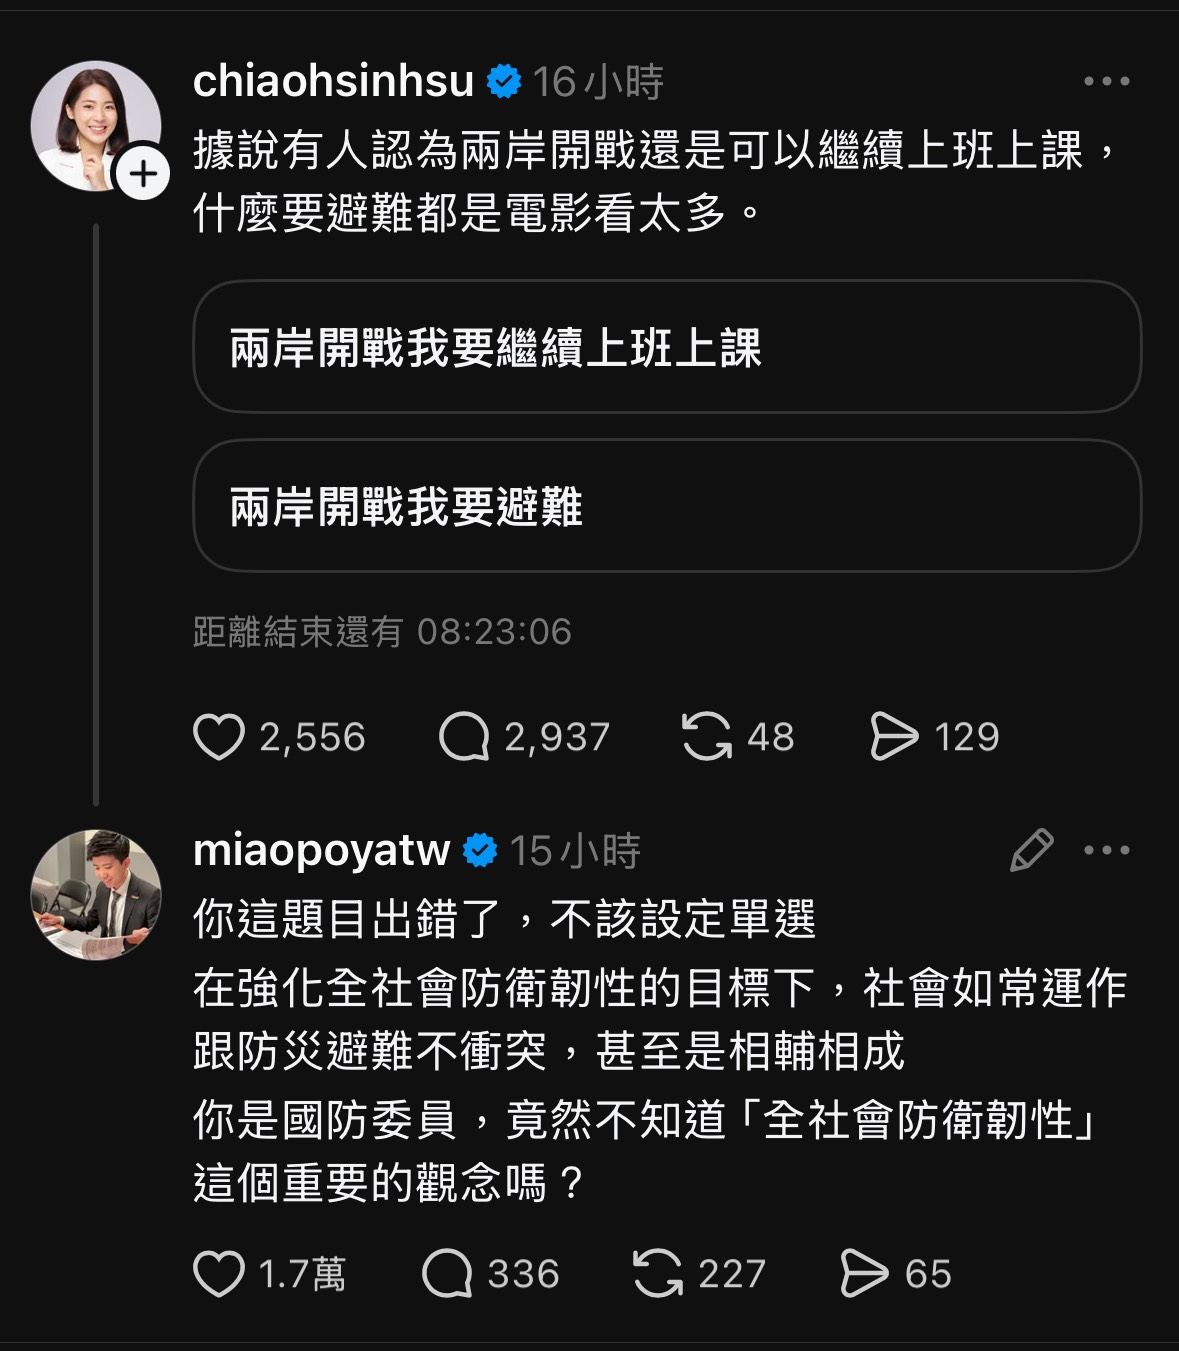1179x1351 pixels.
Task: Follow chiaohsinhsu using the plus badge
Action: [143, 174]
